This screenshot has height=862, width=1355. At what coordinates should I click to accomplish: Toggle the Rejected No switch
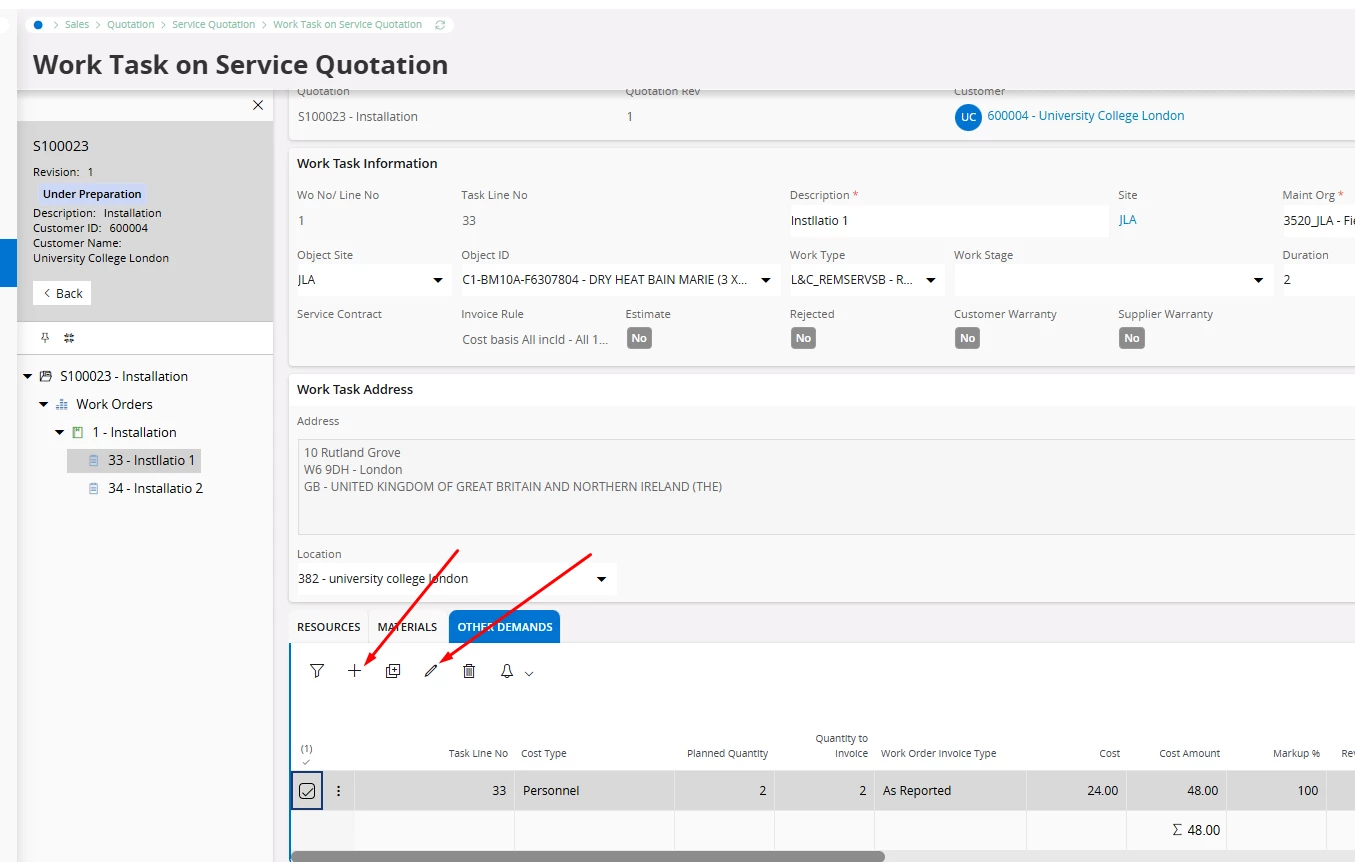pyautogui.click(x=803, y=338)
